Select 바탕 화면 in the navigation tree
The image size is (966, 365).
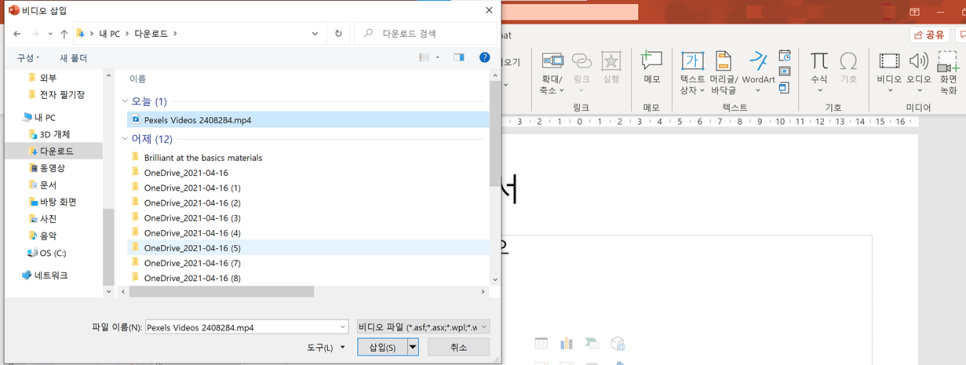[52, 202]
